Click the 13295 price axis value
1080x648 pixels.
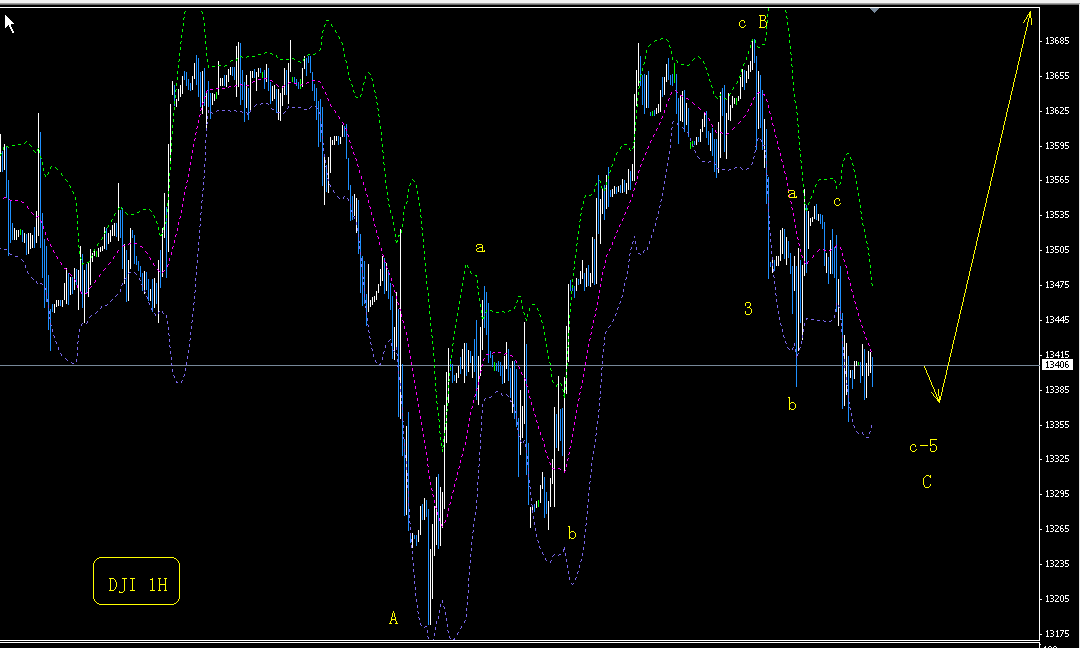[1057, 494]
